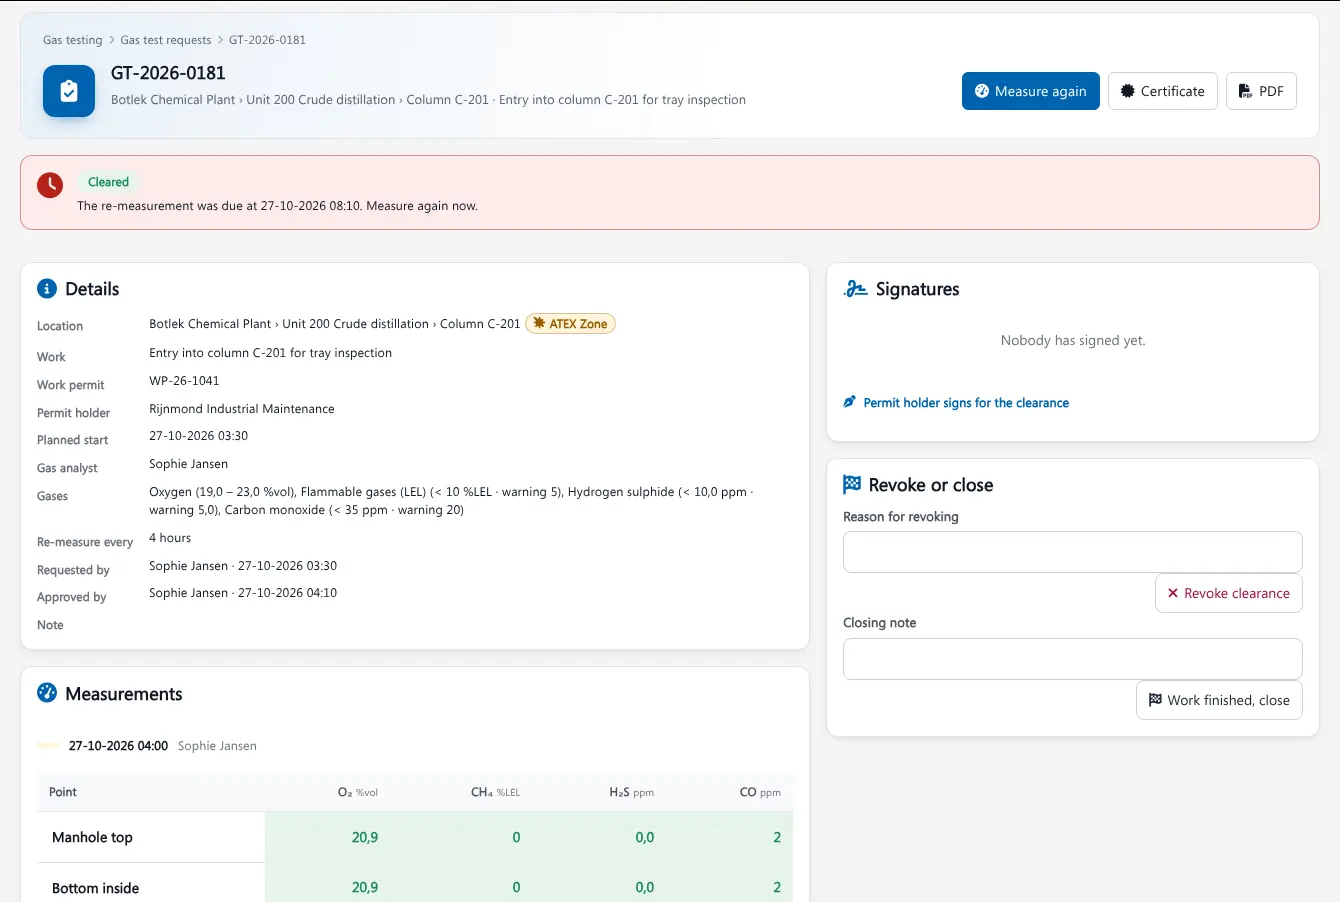Click the ATEX Zone badge
Screen dimensions: 1340x902
[x=570, y=324]
